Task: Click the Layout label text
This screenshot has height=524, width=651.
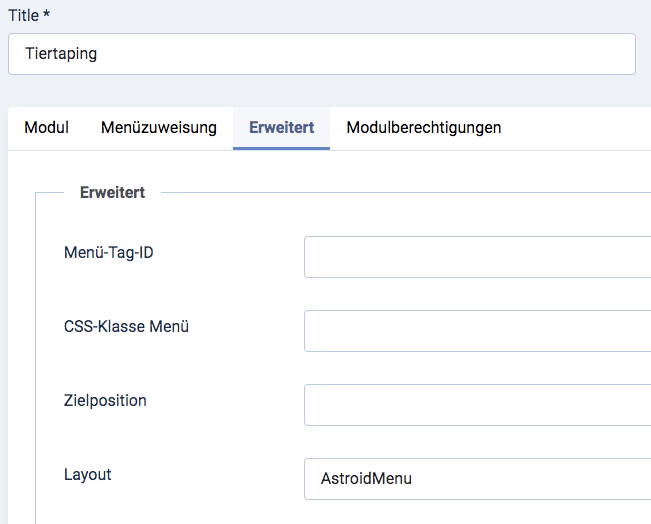Action: tap(87, 475)
